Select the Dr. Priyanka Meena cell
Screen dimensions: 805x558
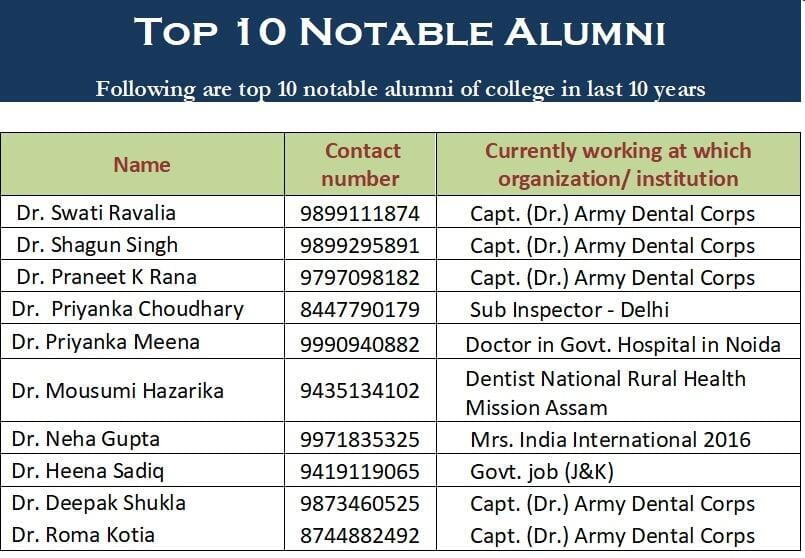click(x=142, y=341)
